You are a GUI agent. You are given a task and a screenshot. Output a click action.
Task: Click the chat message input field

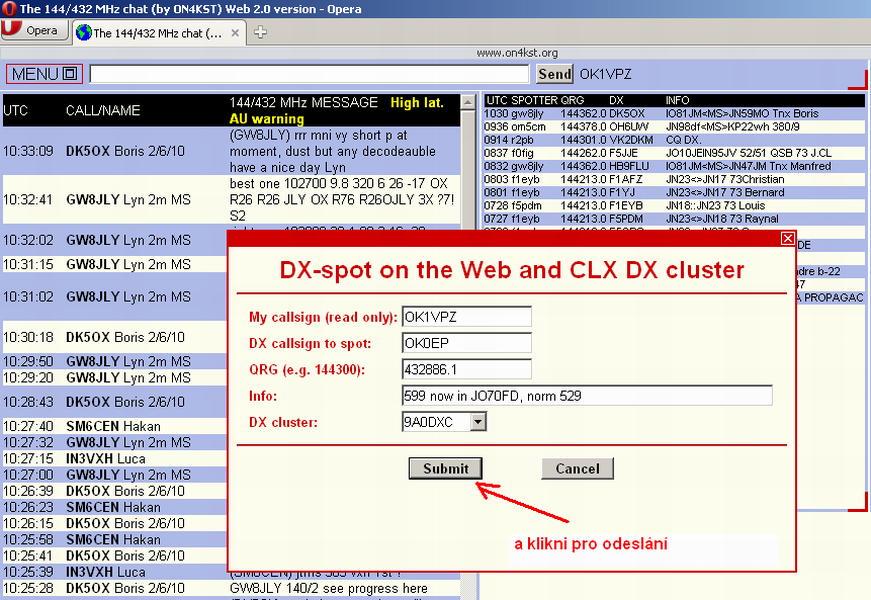(308, 74)
